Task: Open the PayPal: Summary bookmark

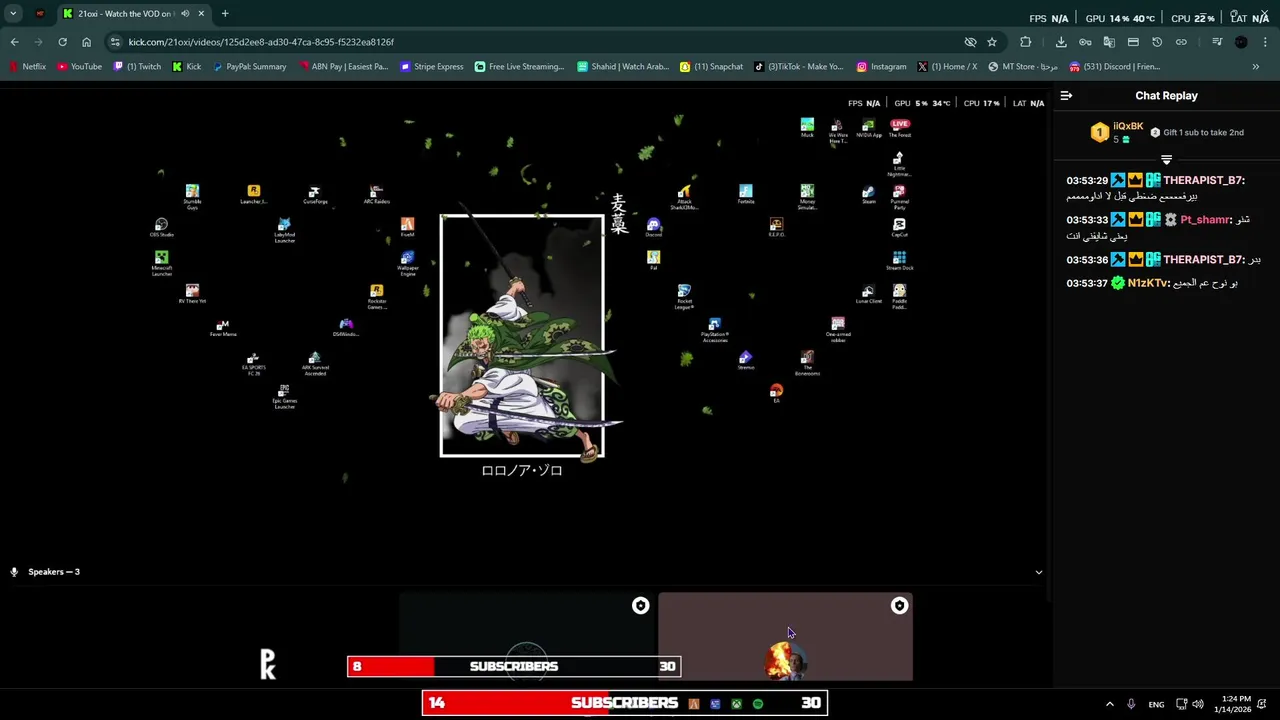Action: (x=249, y=67)
